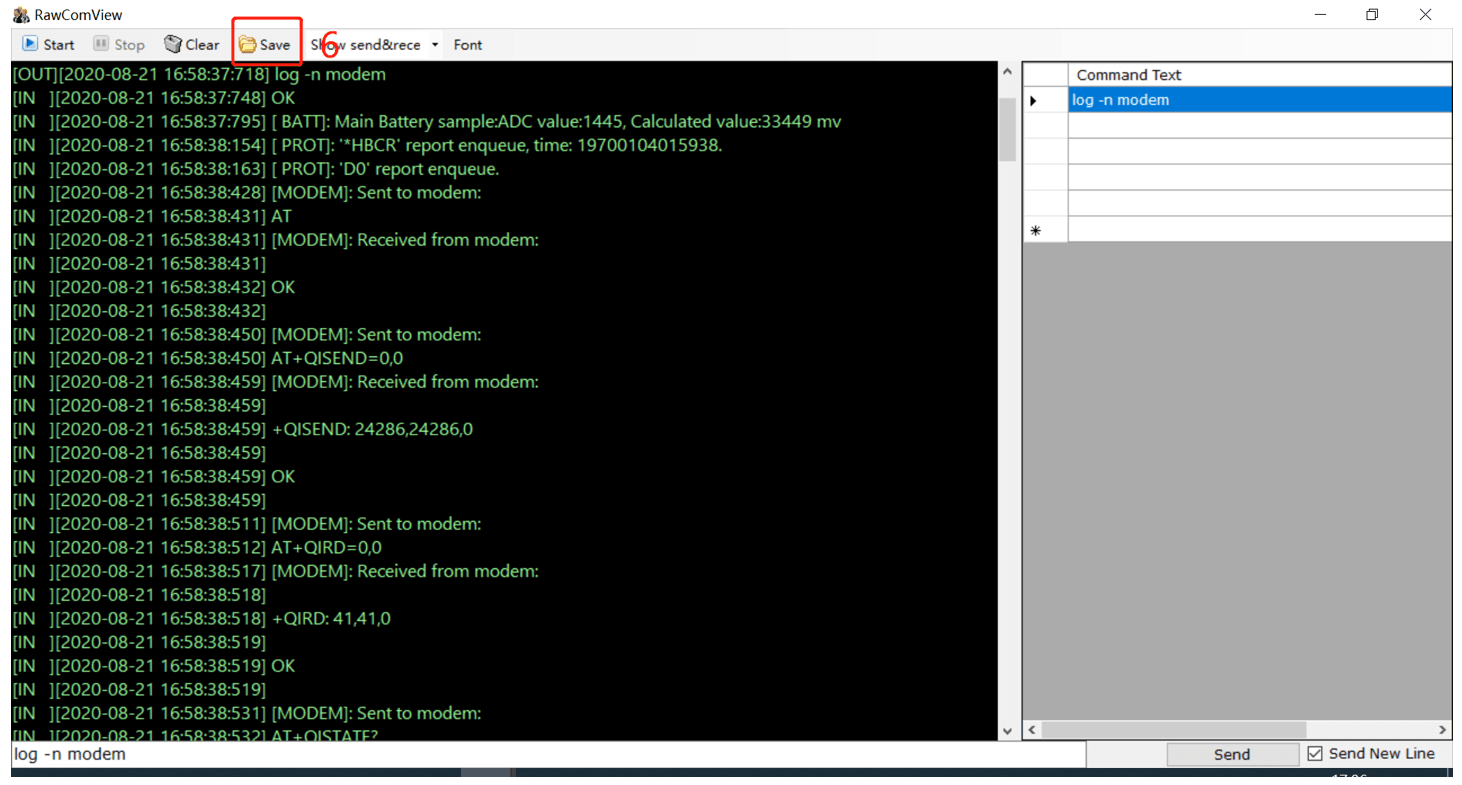This screenshot has height=785, width=1462.
Task: Click the Send button
Action: coord(1231,755)
